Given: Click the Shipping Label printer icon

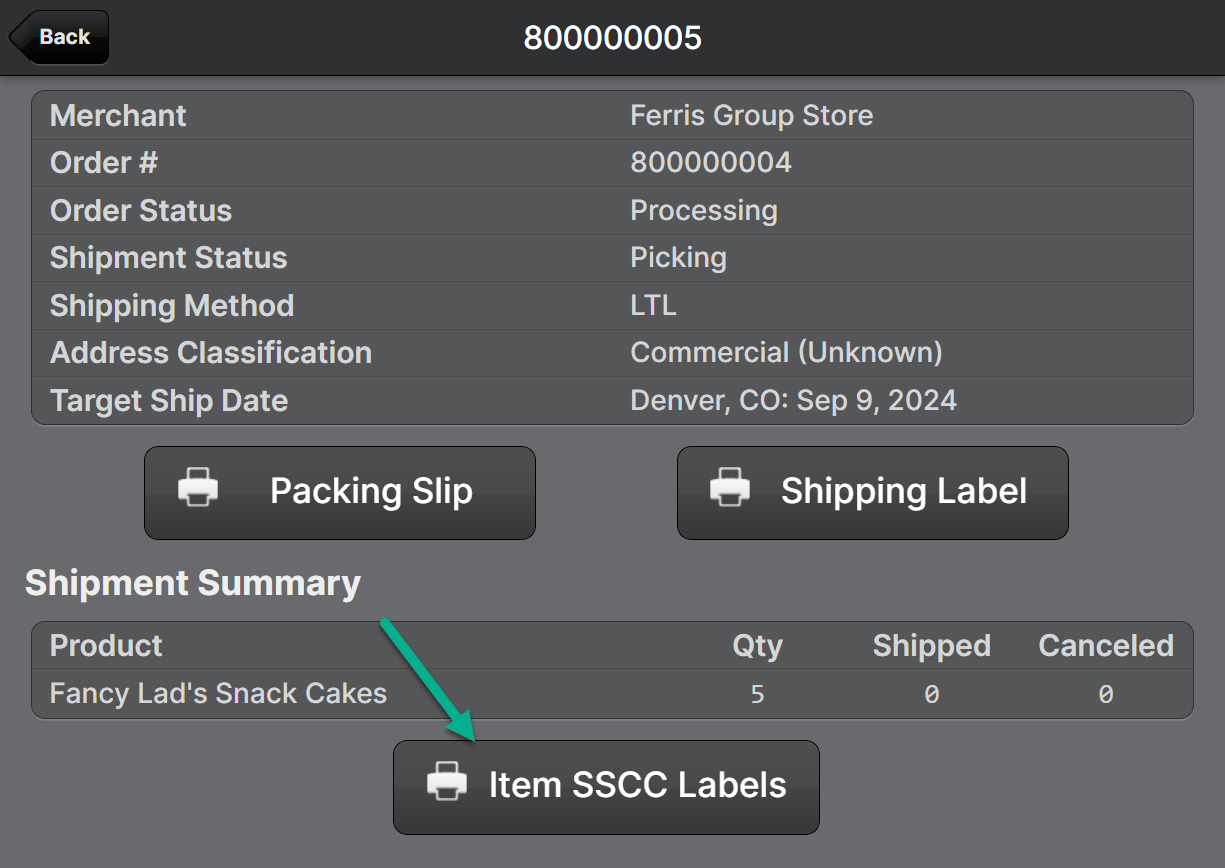Looking at the screenshot, I should (730, 490).
